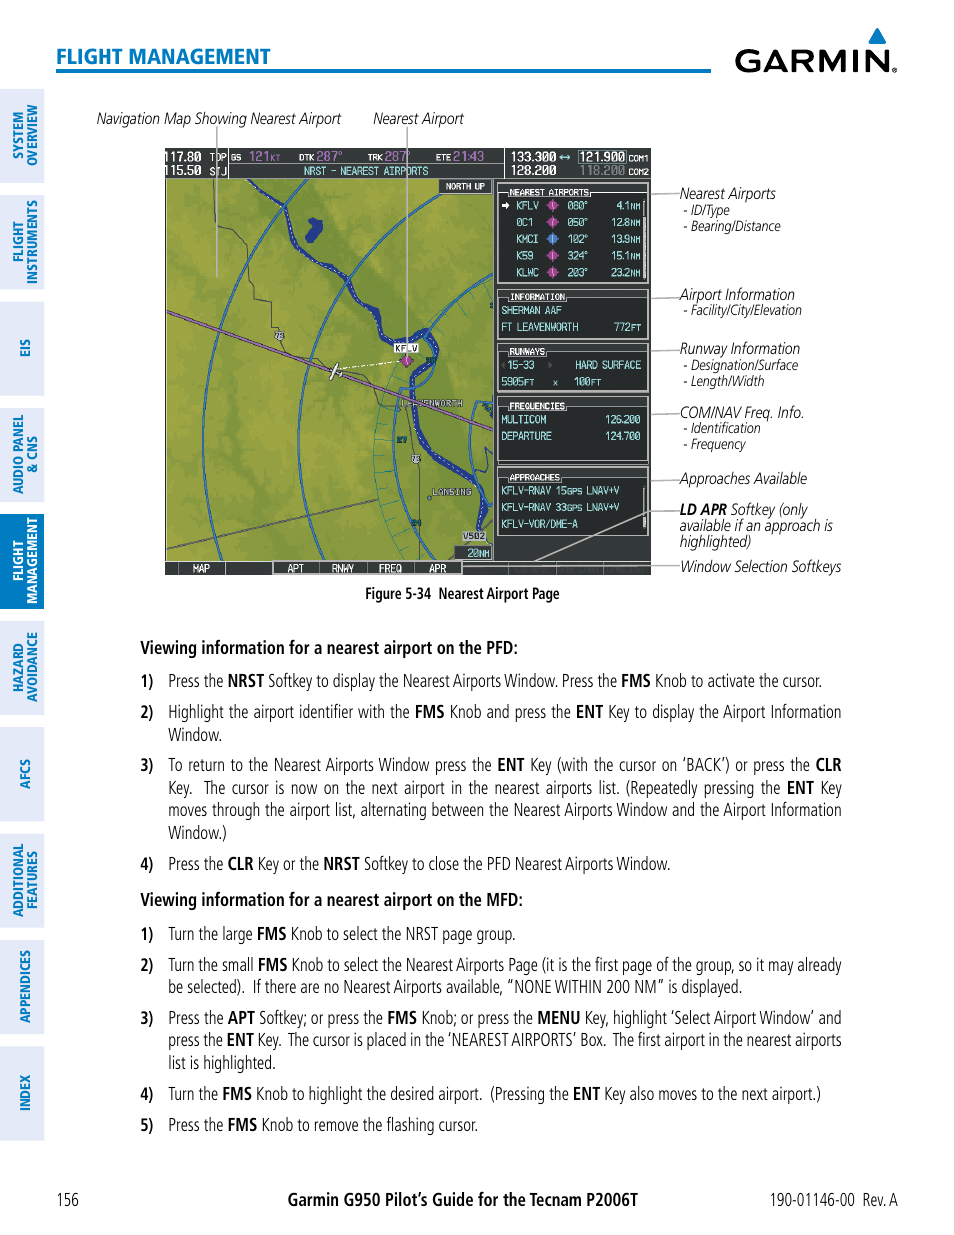This screenshot has width=954, height=1235.
Task: Click the KFLV-RNAV 33 GPS approach
Action: pyautogui.click(x=560, y=508)
